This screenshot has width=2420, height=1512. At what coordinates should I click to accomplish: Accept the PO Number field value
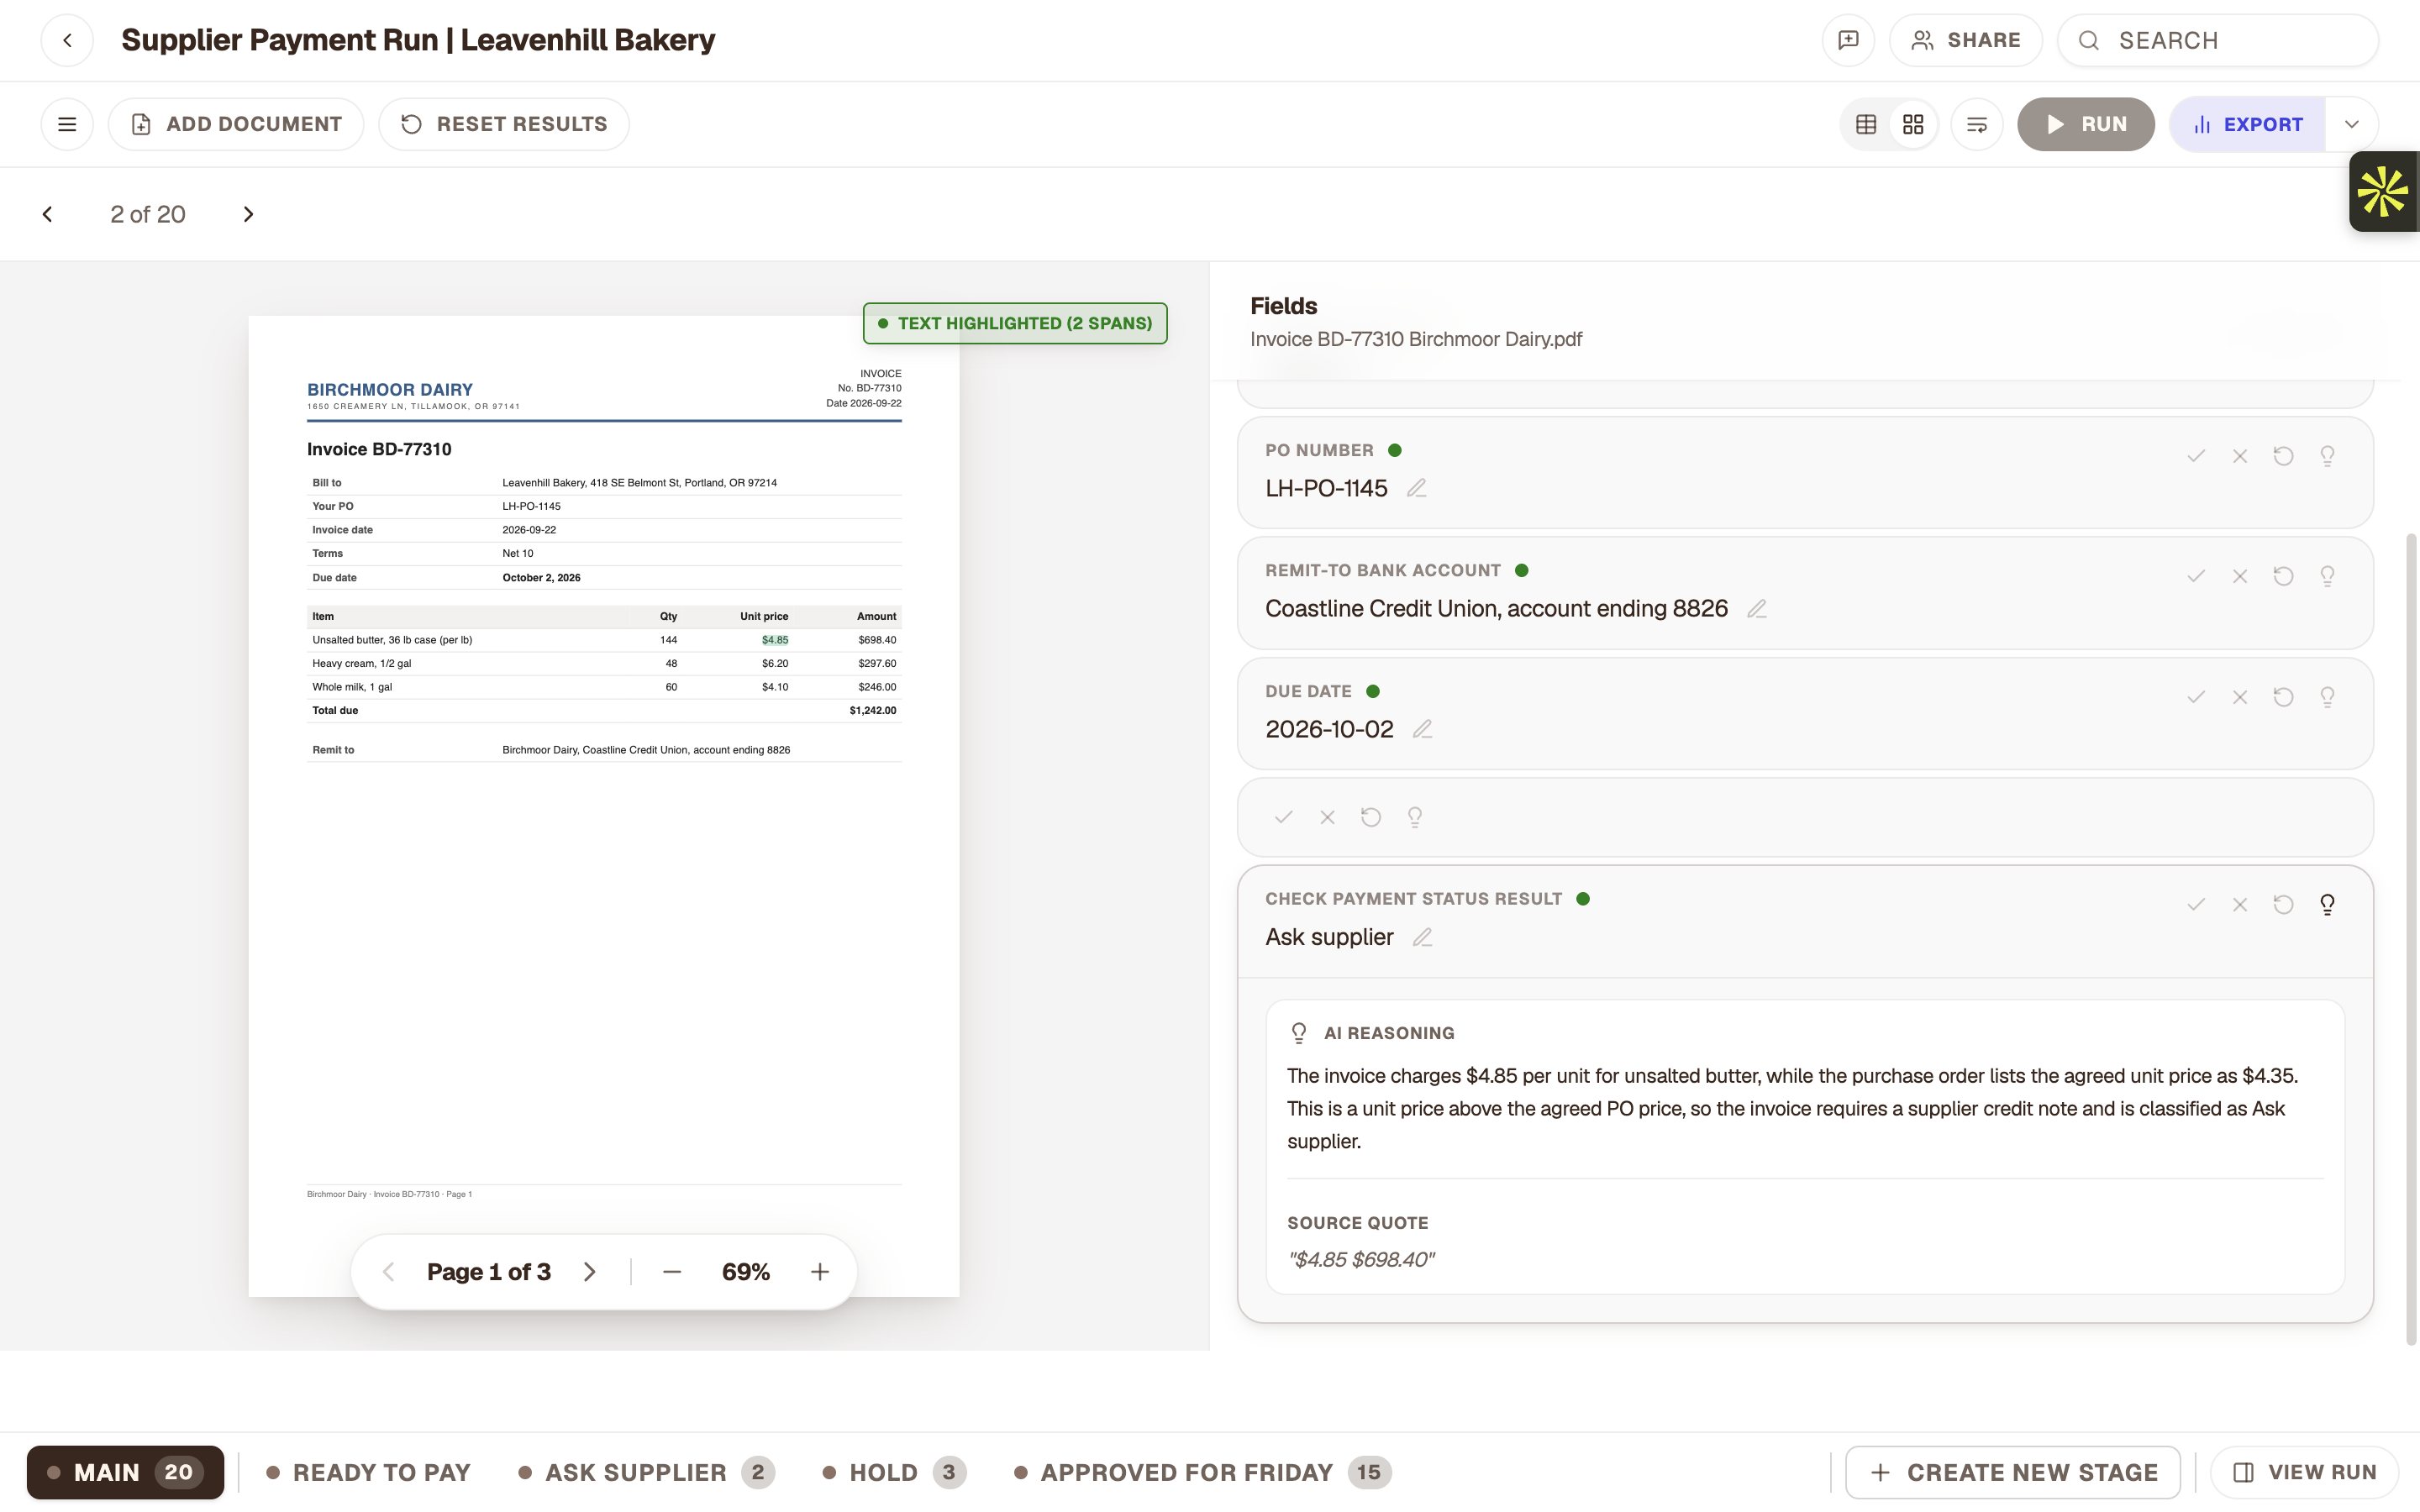2196,456
